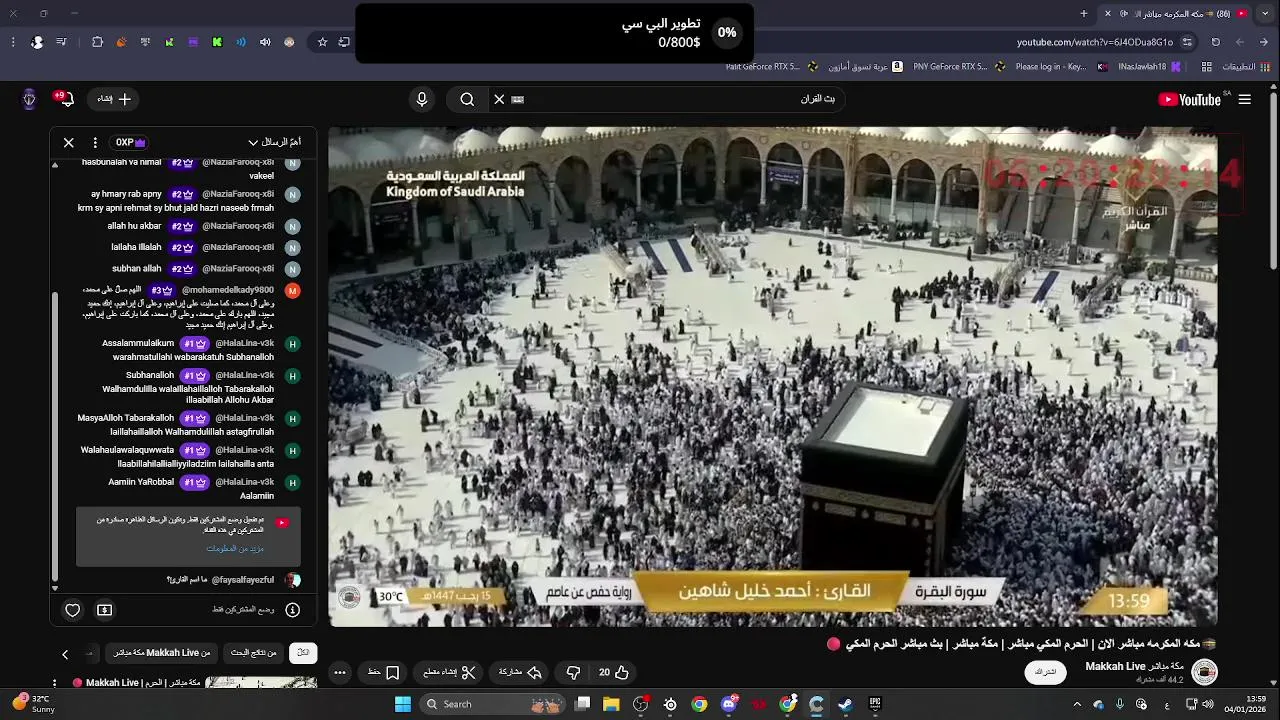Reload the page
The image size is (1280, 720).
(x=1216, y=42)
